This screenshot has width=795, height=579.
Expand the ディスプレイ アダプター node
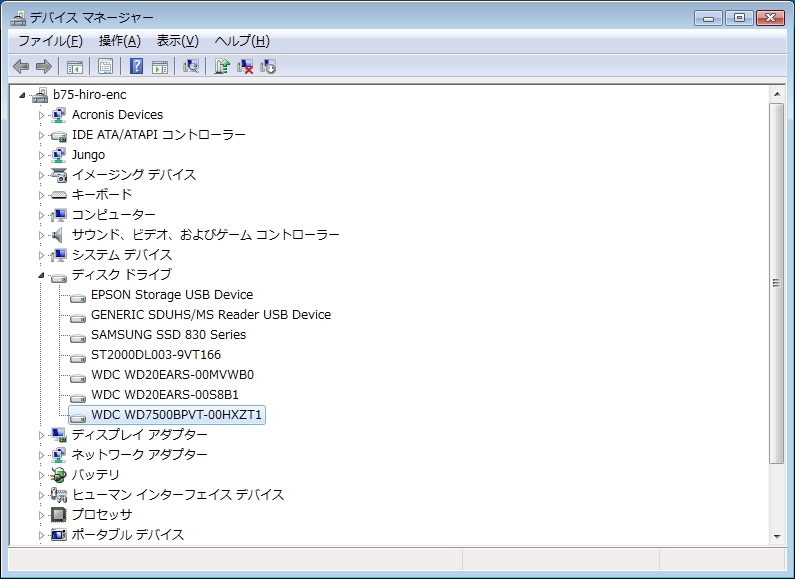tap(41, 435)
